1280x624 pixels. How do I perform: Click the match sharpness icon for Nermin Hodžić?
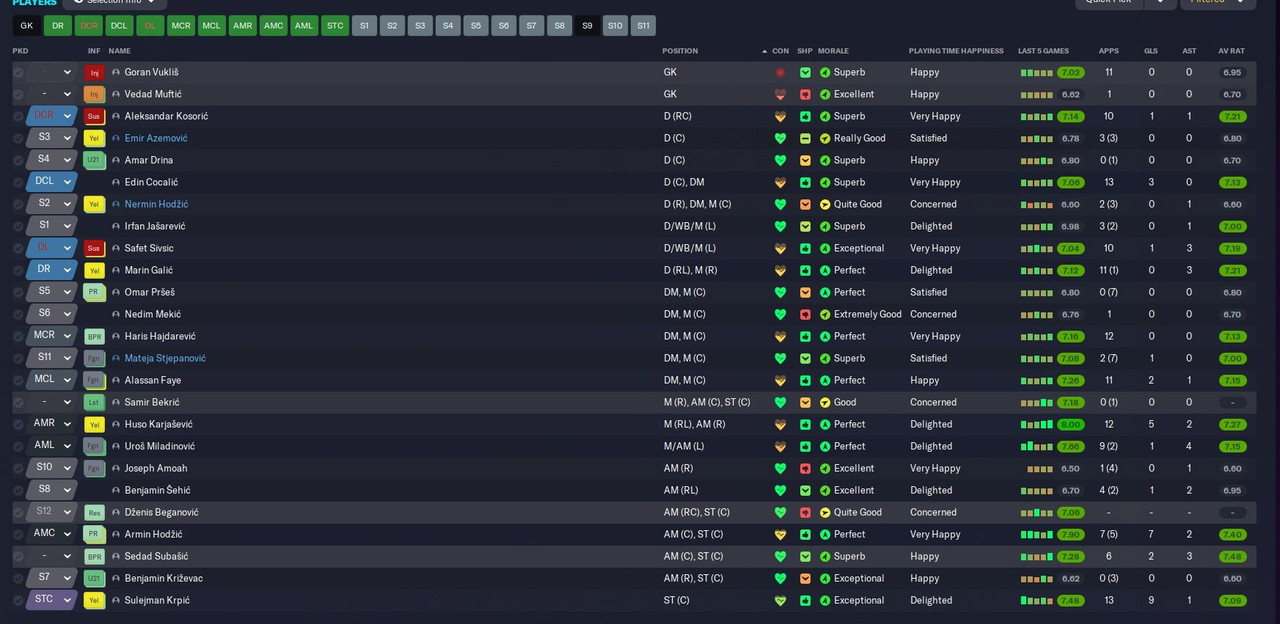pos(805,204)
